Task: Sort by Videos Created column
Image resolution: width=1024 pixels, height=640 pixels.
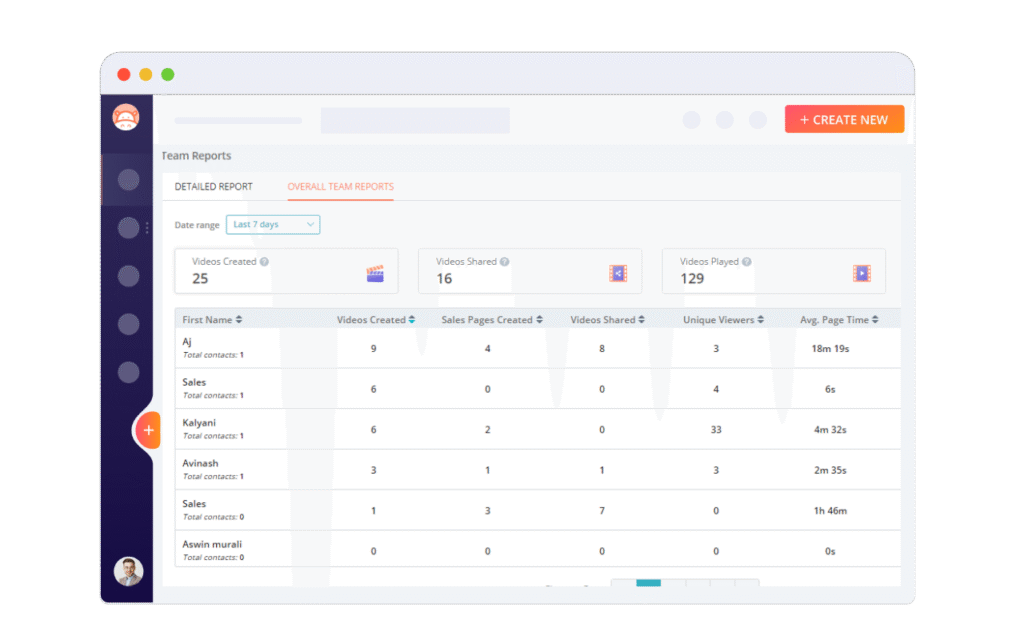Action: click(x=412, y=320)
